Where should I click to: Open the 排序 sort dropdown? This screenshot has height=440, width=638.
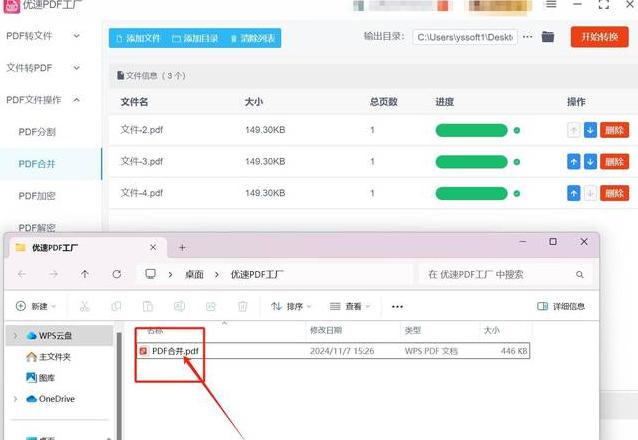coord(291,306)
